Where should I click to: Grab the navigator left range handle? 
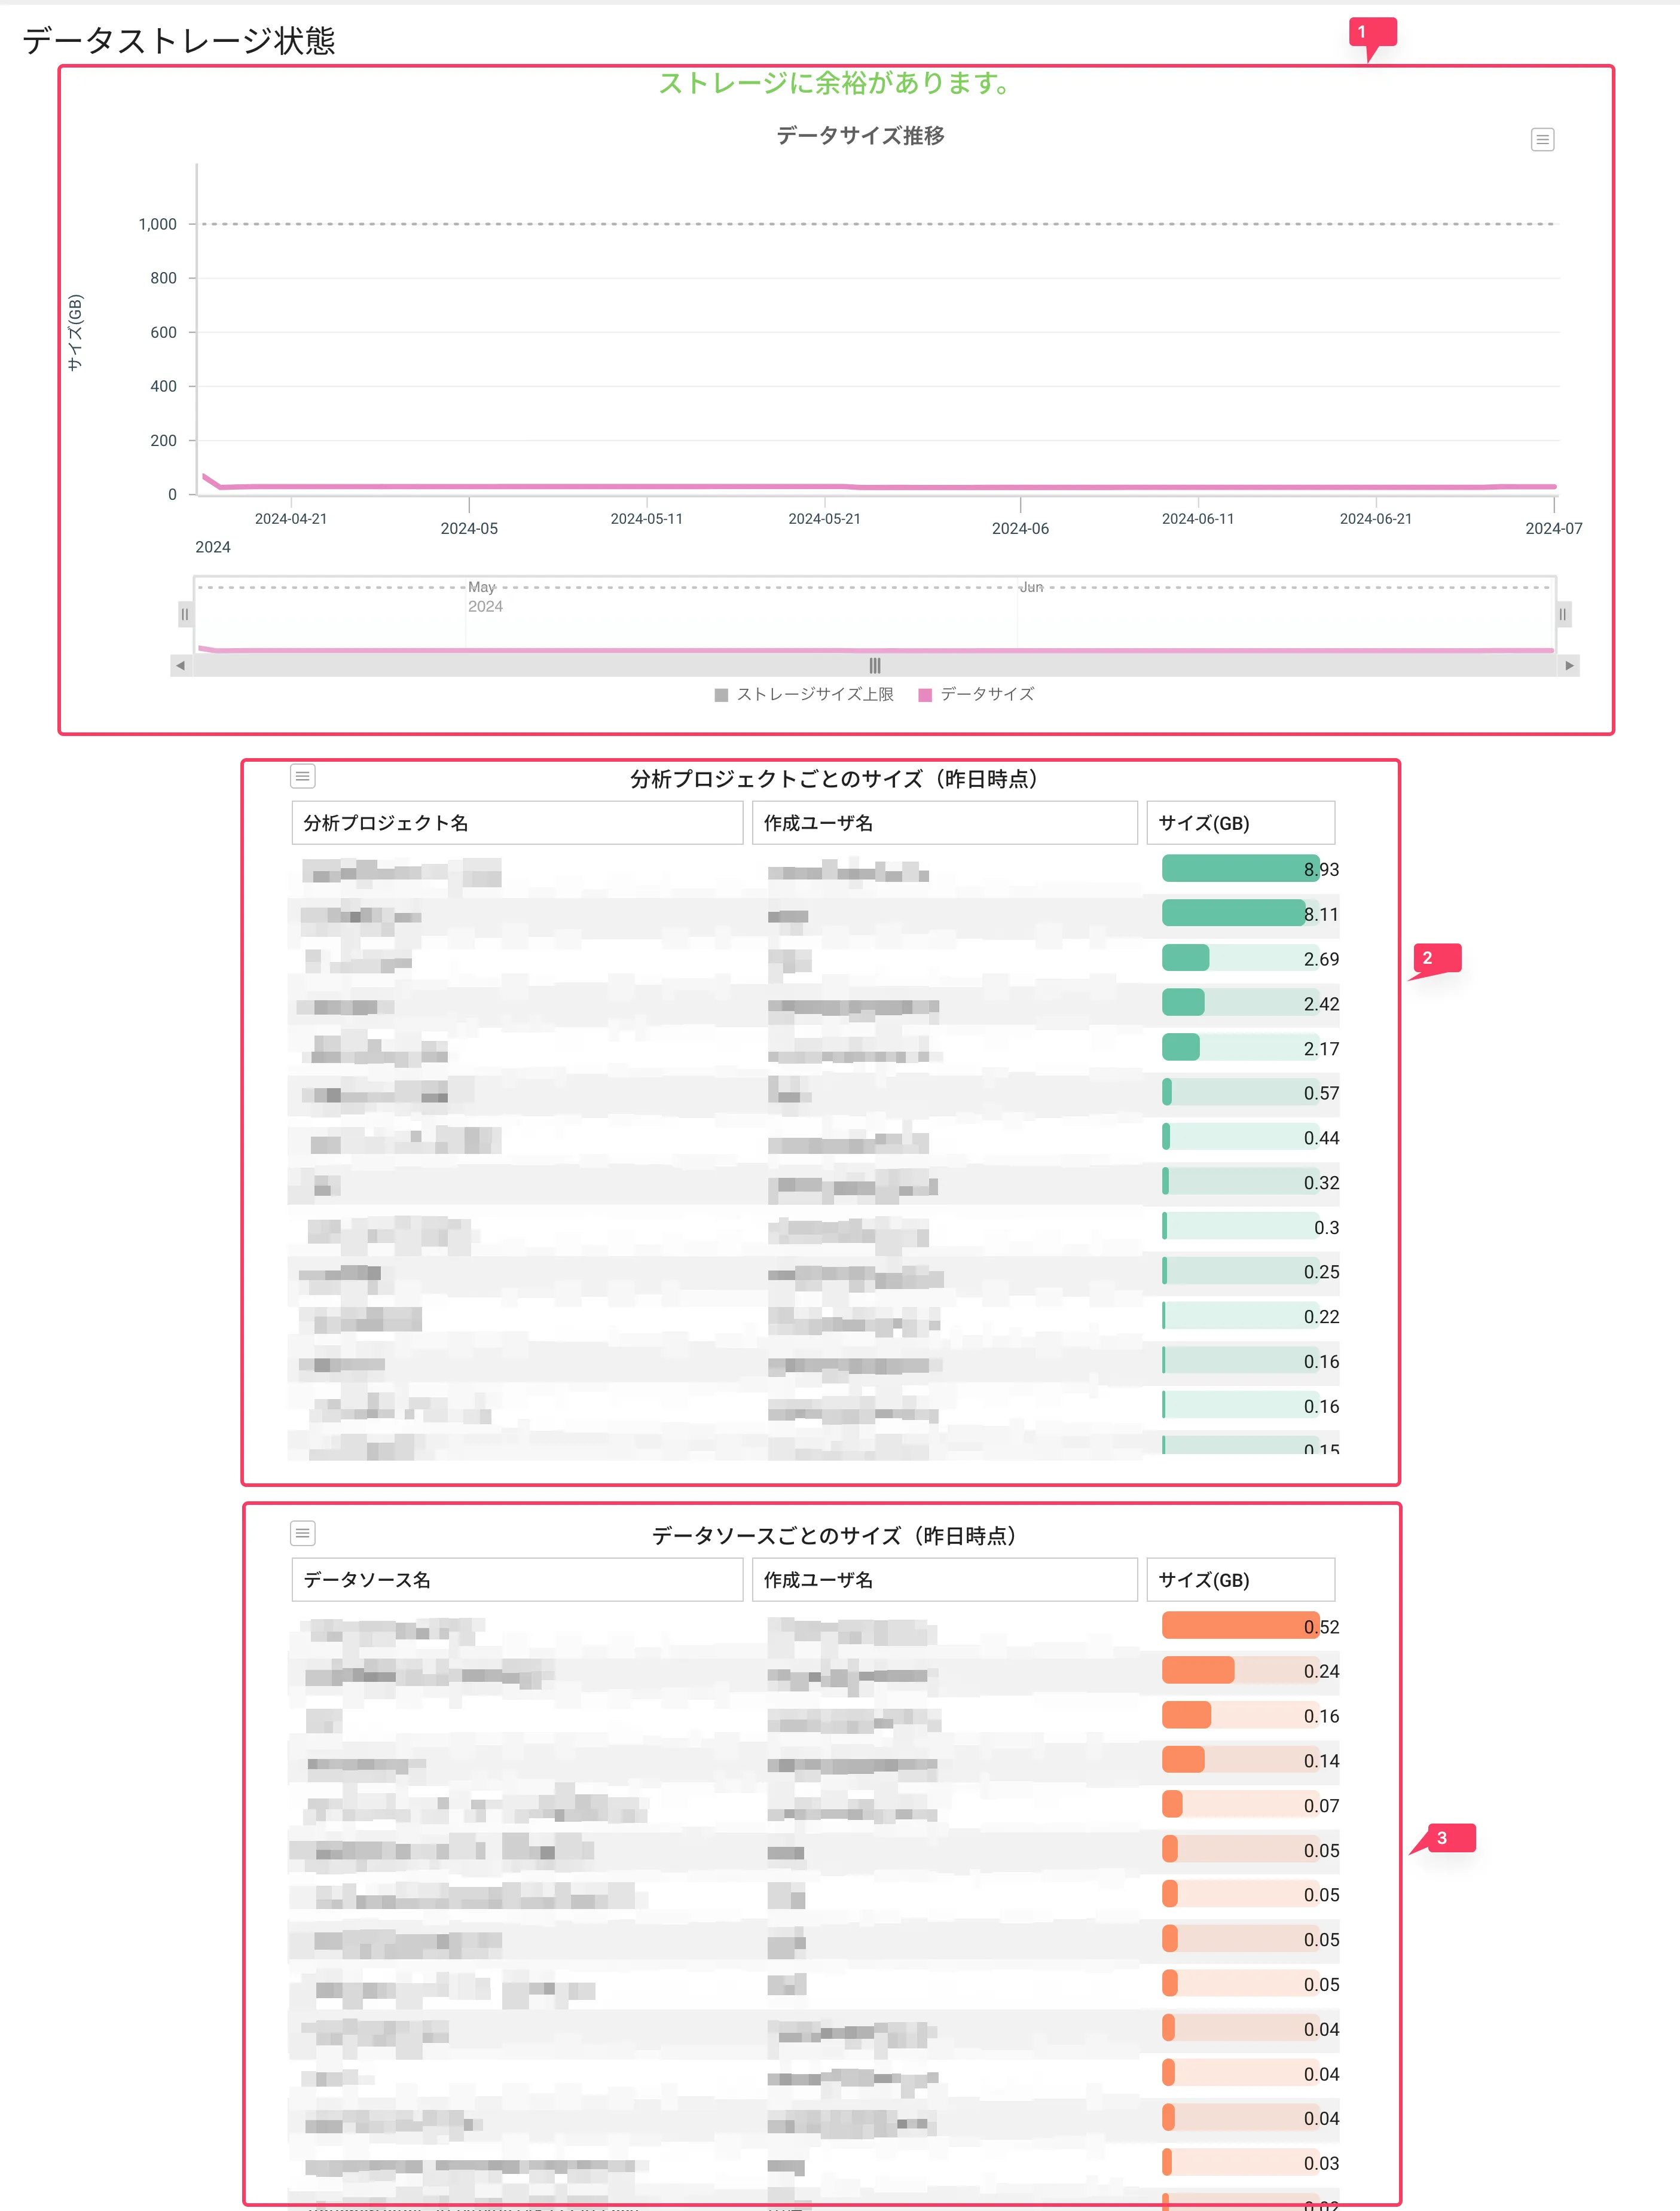tap(185, 614)
